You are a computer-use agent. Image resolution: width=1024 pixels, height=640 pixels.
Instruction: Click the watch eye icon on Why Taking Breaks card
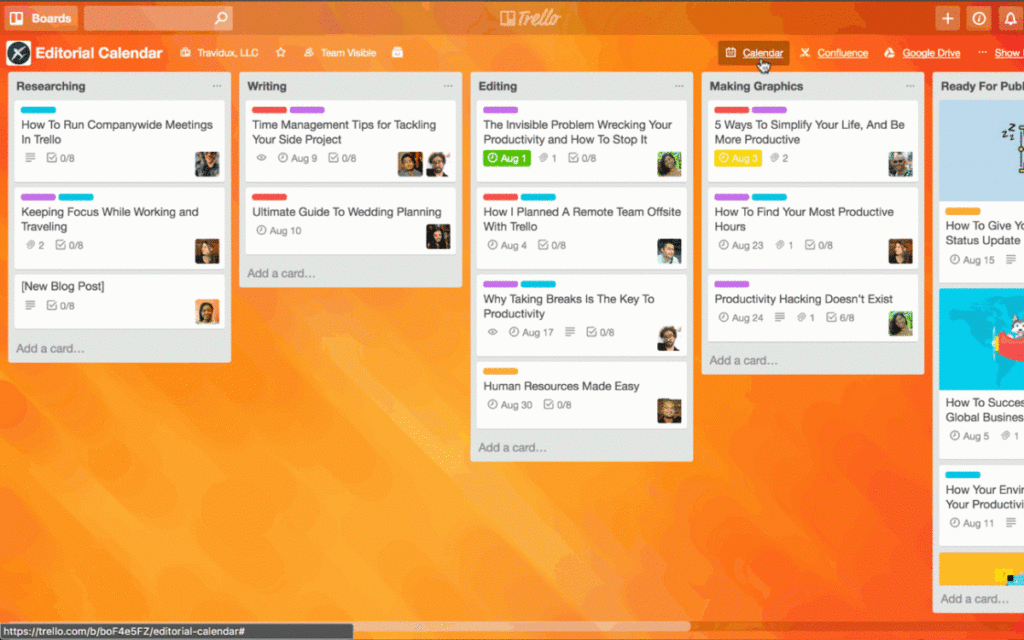click(x=492, y=332)
